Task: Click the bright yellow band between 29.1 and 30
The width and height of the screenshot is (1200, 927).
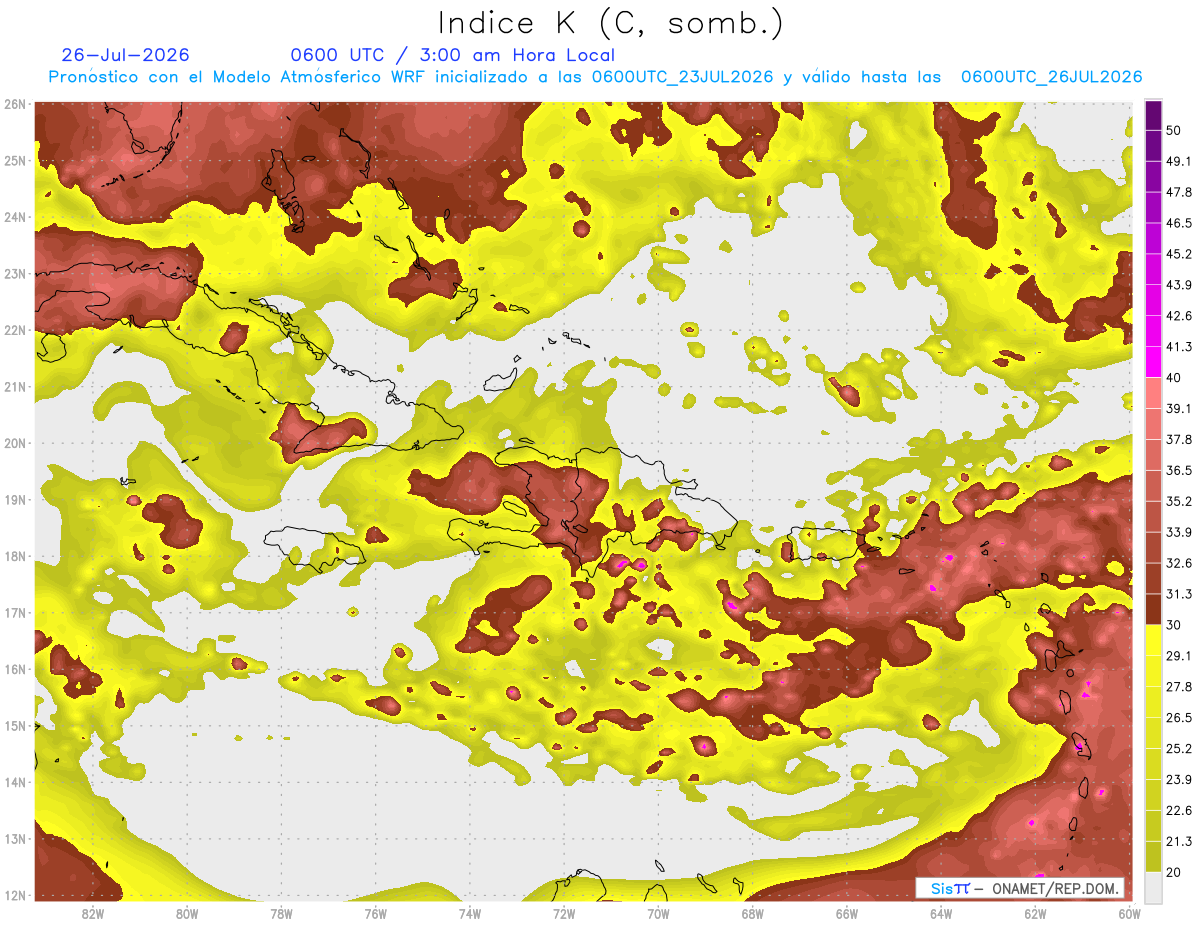Action: [1153, 641]
